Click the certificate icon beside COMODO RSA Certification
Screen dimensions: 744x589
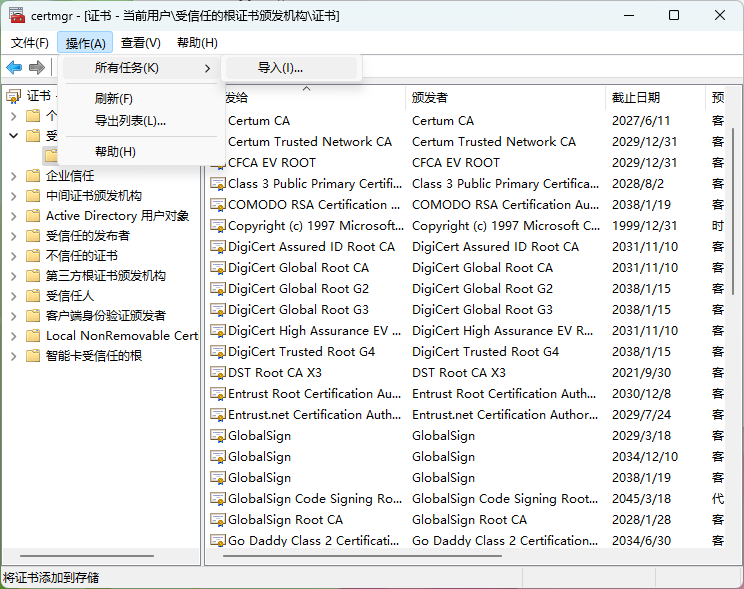[218, 205]
